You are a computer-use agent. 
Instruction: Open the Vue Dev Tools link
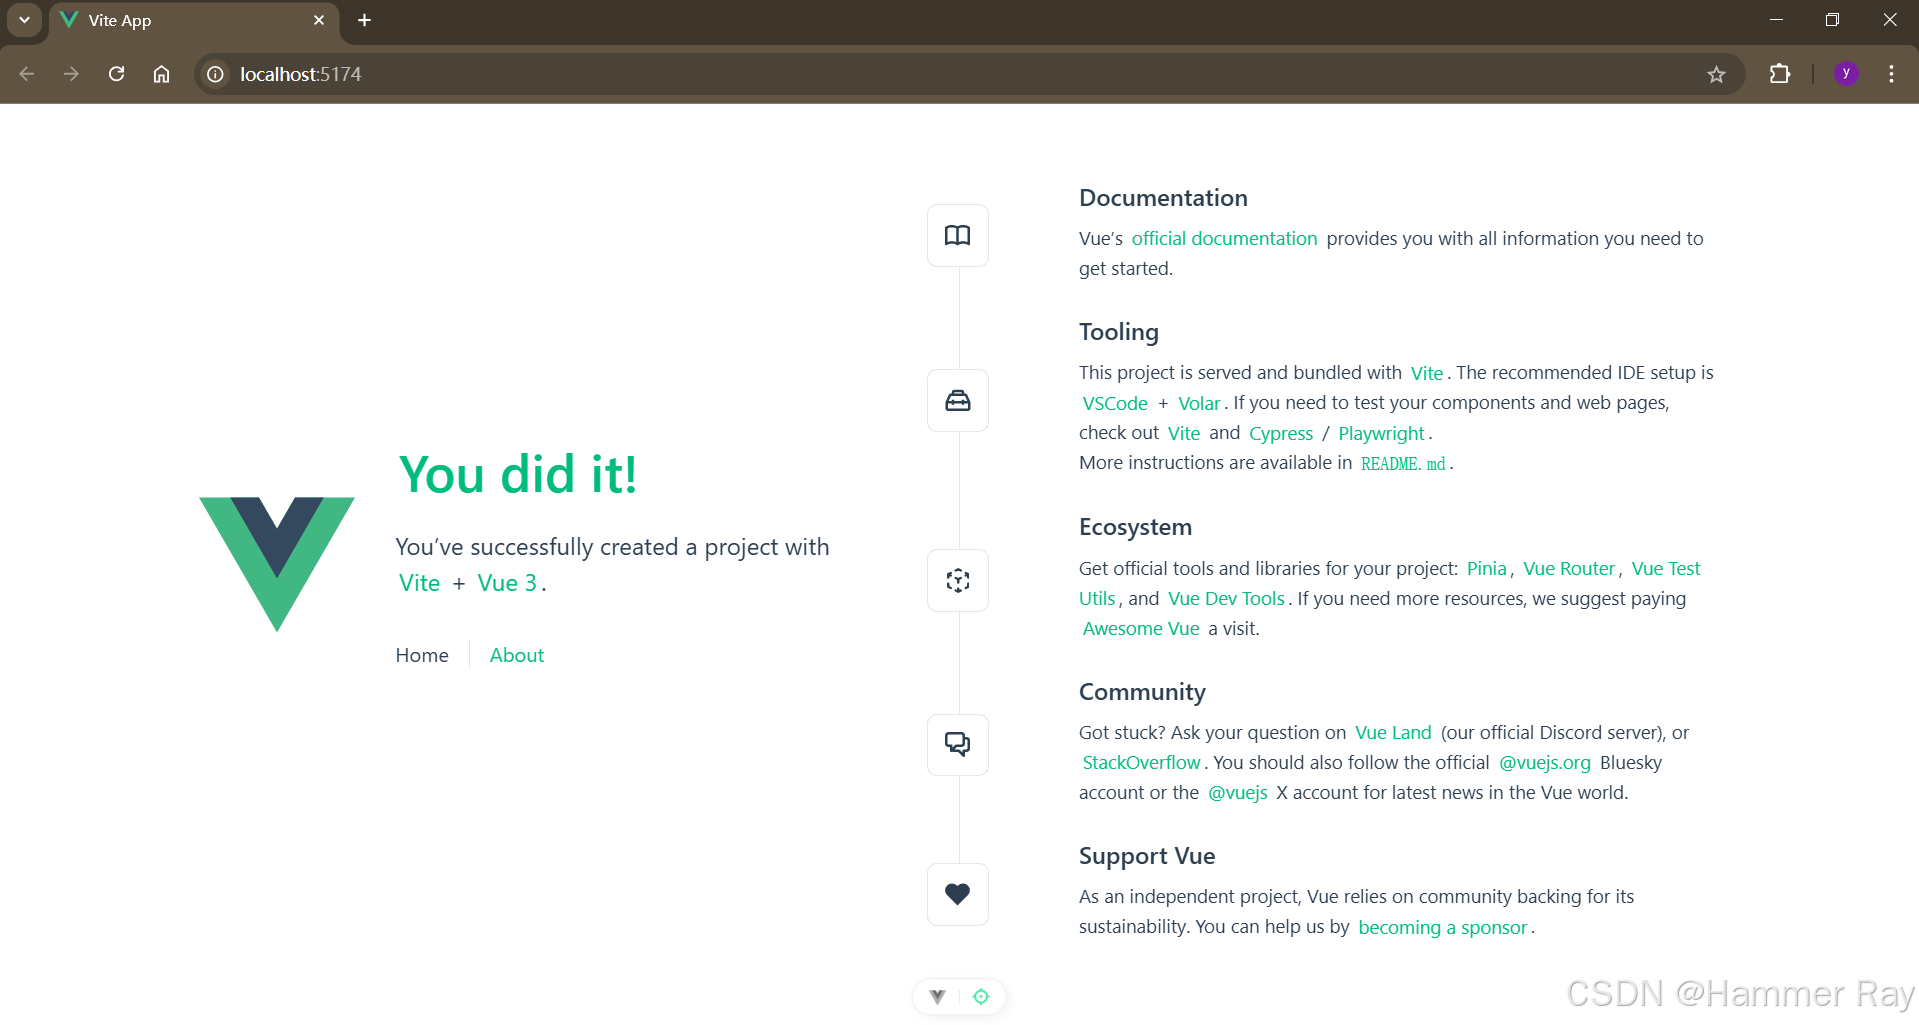point(1226,598)
